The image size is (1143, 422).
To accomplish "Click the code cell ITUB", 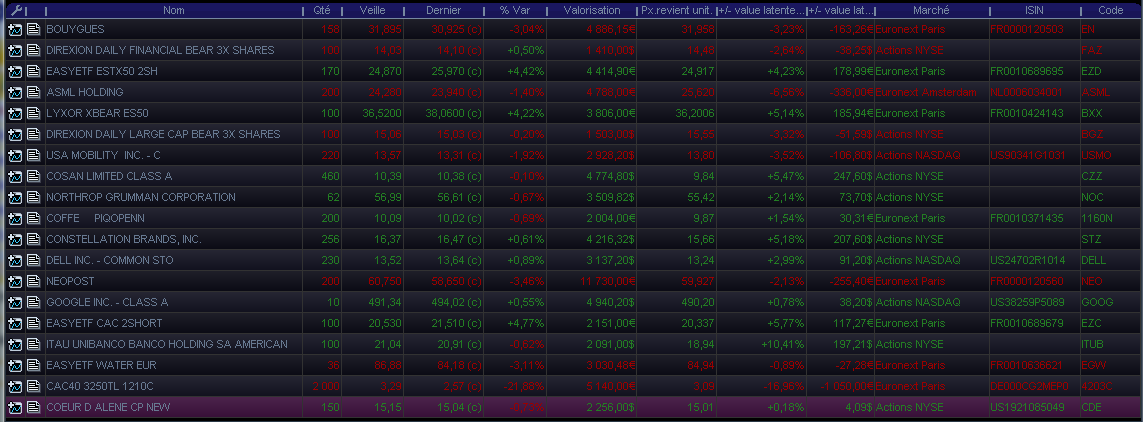I will click(x=1093, y=344).
